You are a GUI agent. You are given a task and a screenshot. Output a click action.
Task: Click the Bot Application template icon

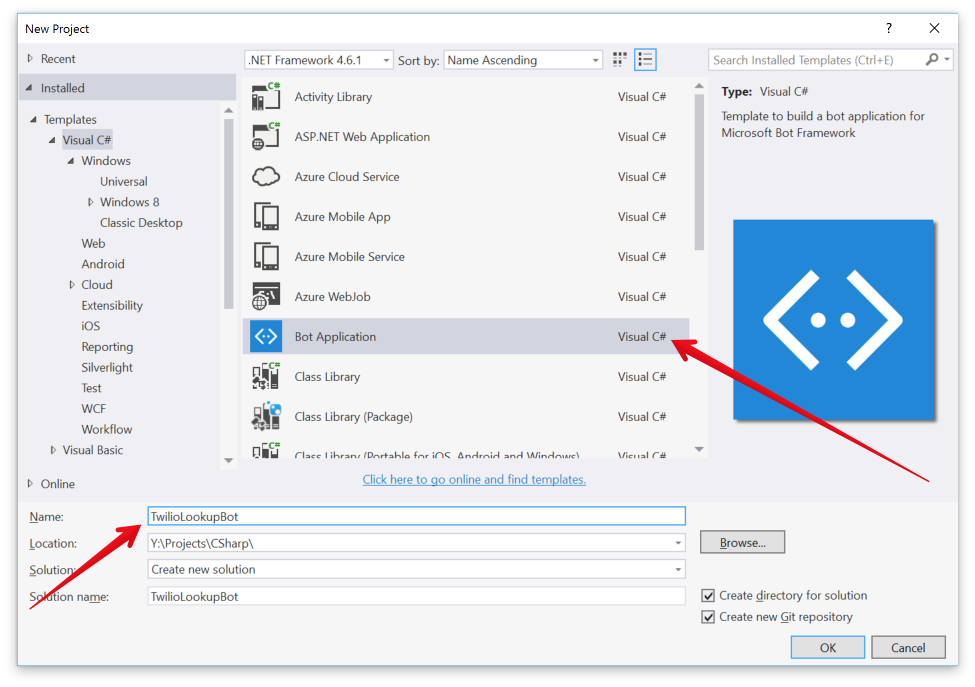(266, 336)
